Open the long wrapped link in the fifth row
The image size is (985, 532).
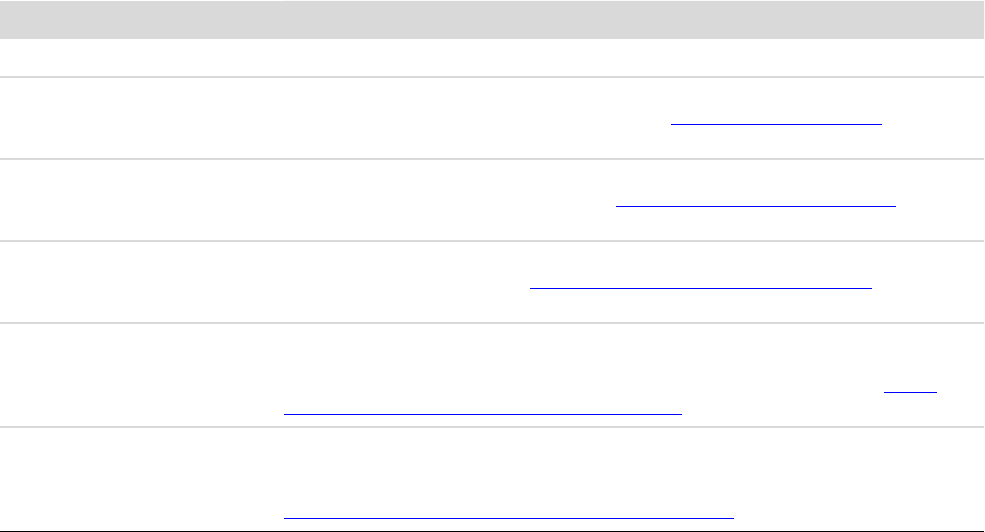tap(482, 409)
